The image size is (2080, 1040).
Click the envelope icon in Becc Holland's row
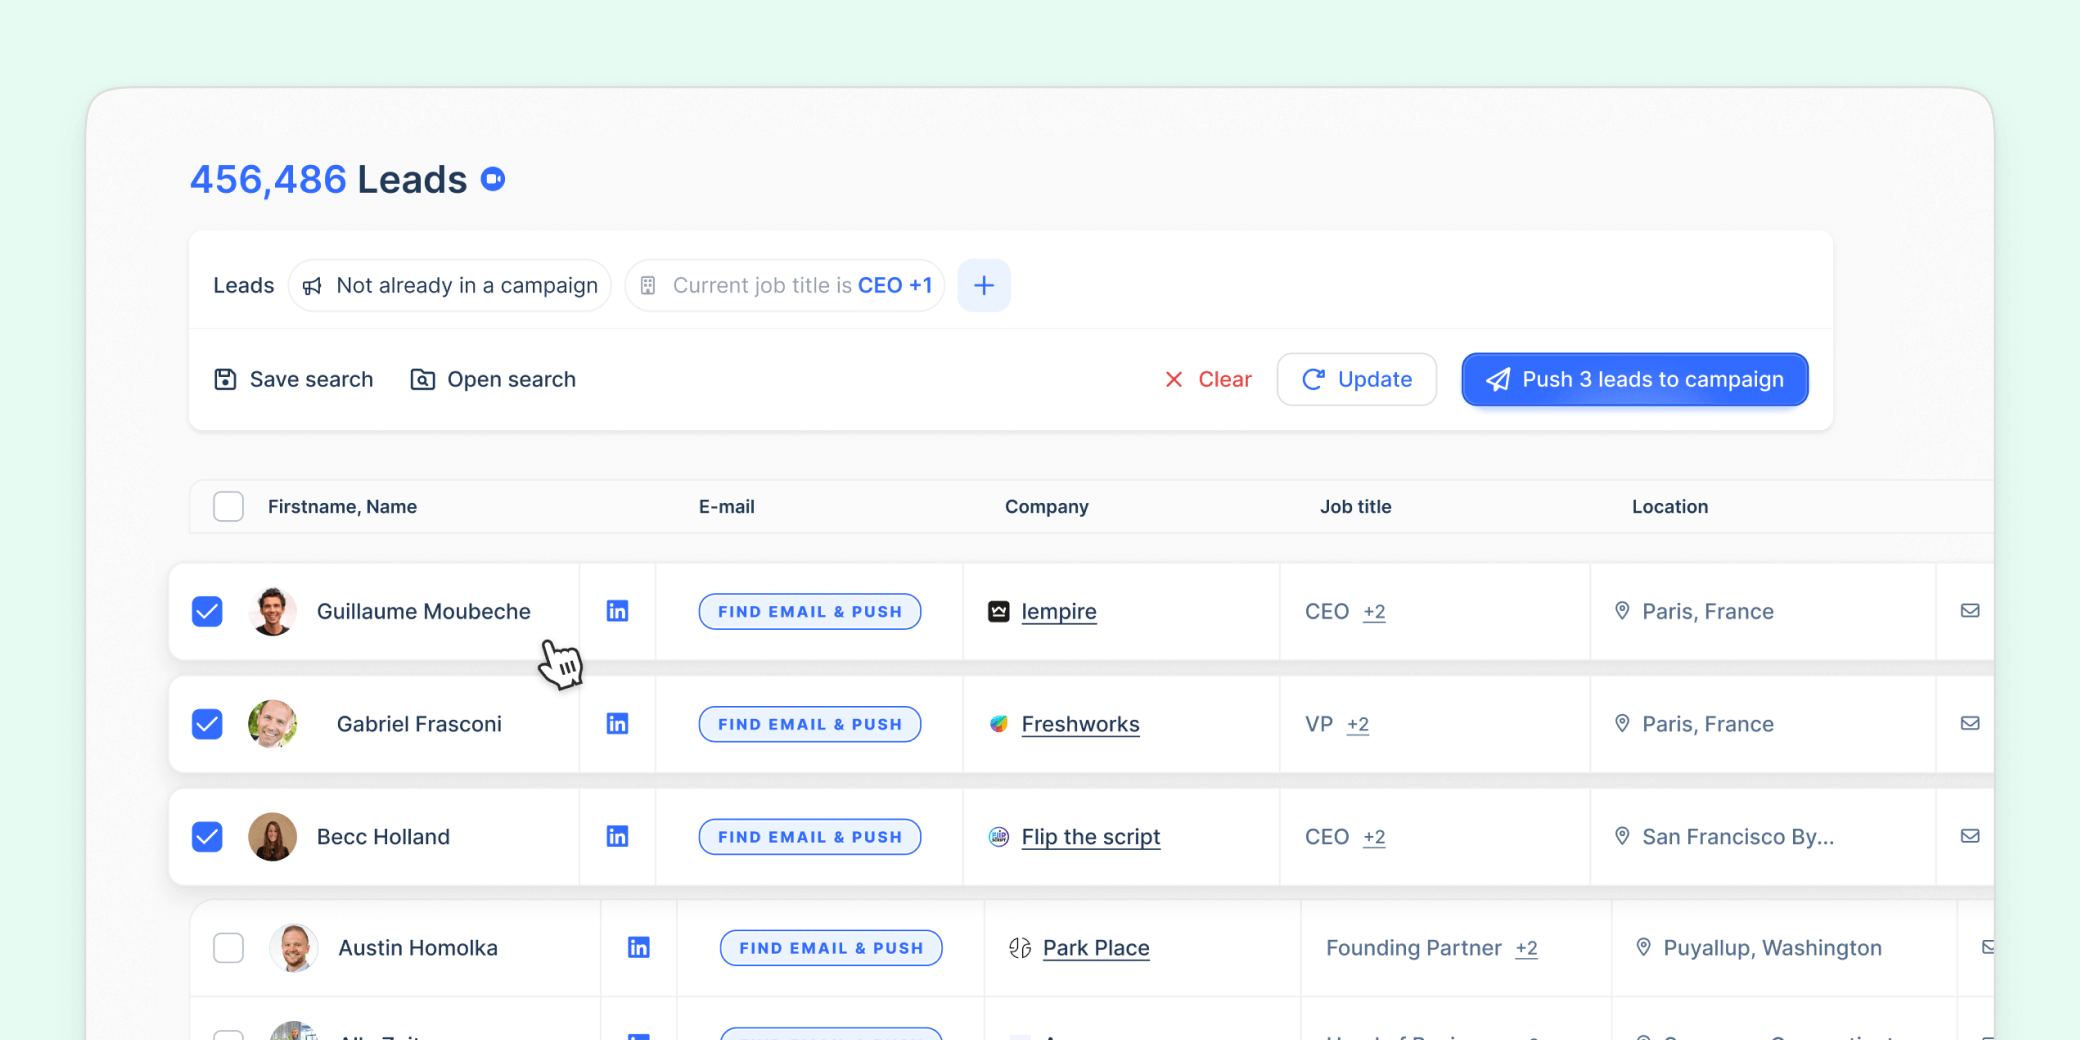1969,836
